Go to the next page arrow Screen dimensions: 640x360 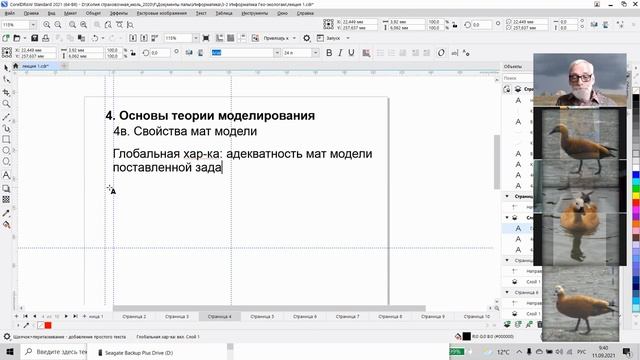[66, 316]
